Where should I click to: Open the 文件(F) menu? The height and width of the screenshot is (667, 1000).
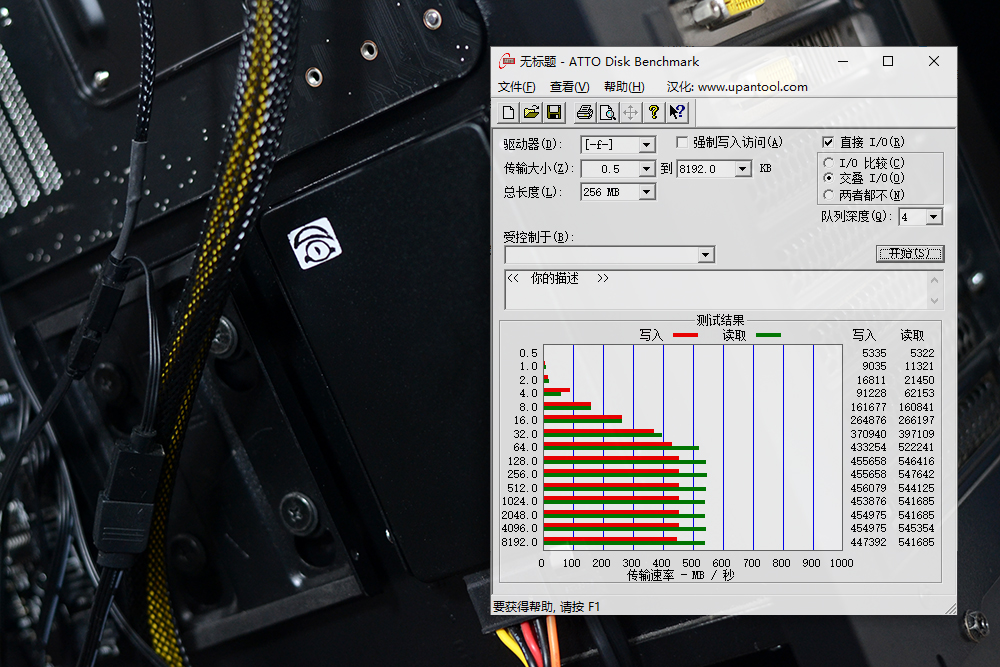517,87
